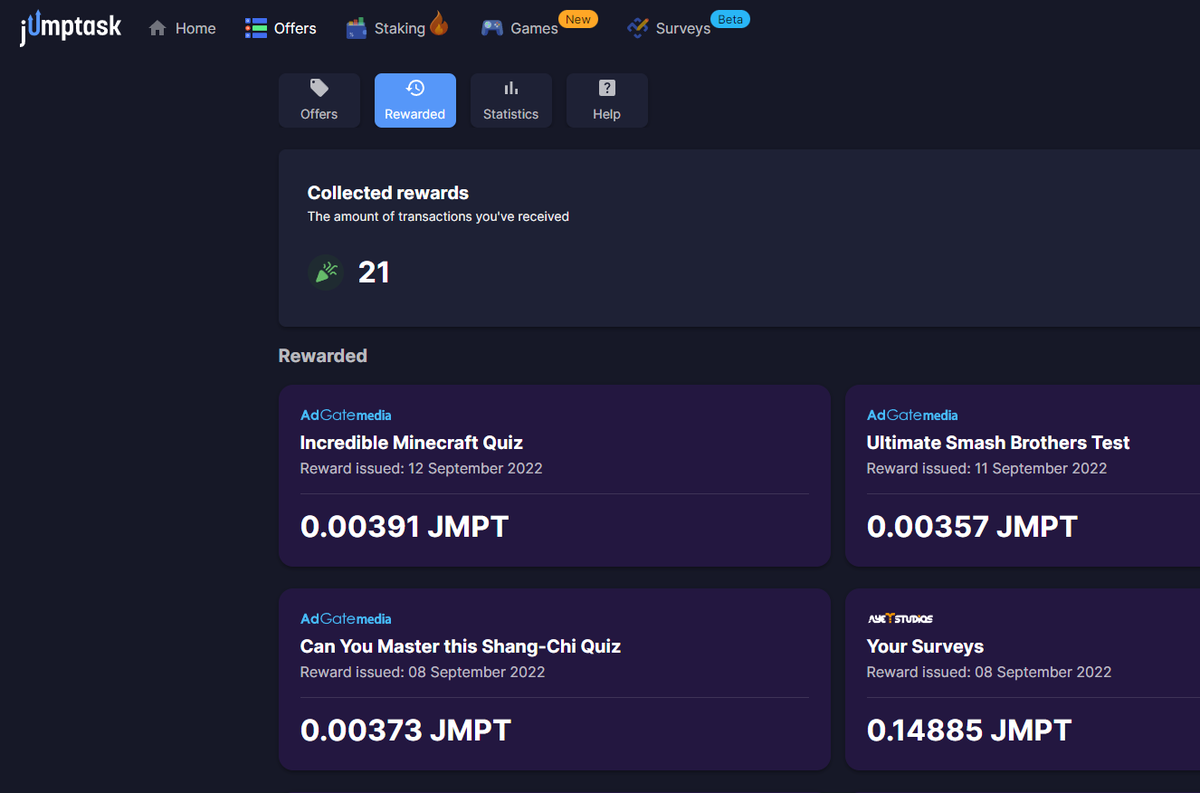This screenshot has width=1200, height=793.
Task: Open the Your Surveys reward title
Action: tap(925, 646)
